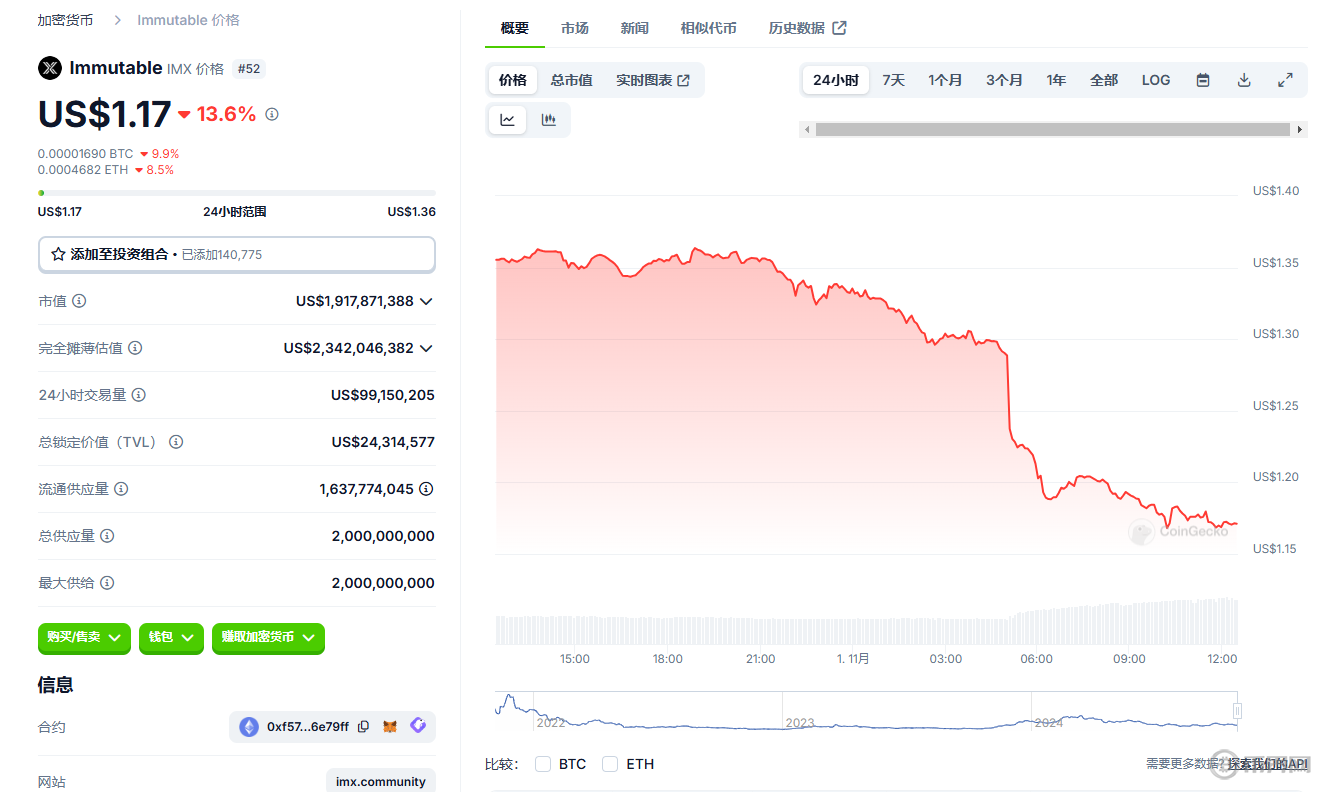The width and height of the screenshot is (1322, 792).
Task: Expand chart to fullscreen
Action: [x=1286, y=80]
